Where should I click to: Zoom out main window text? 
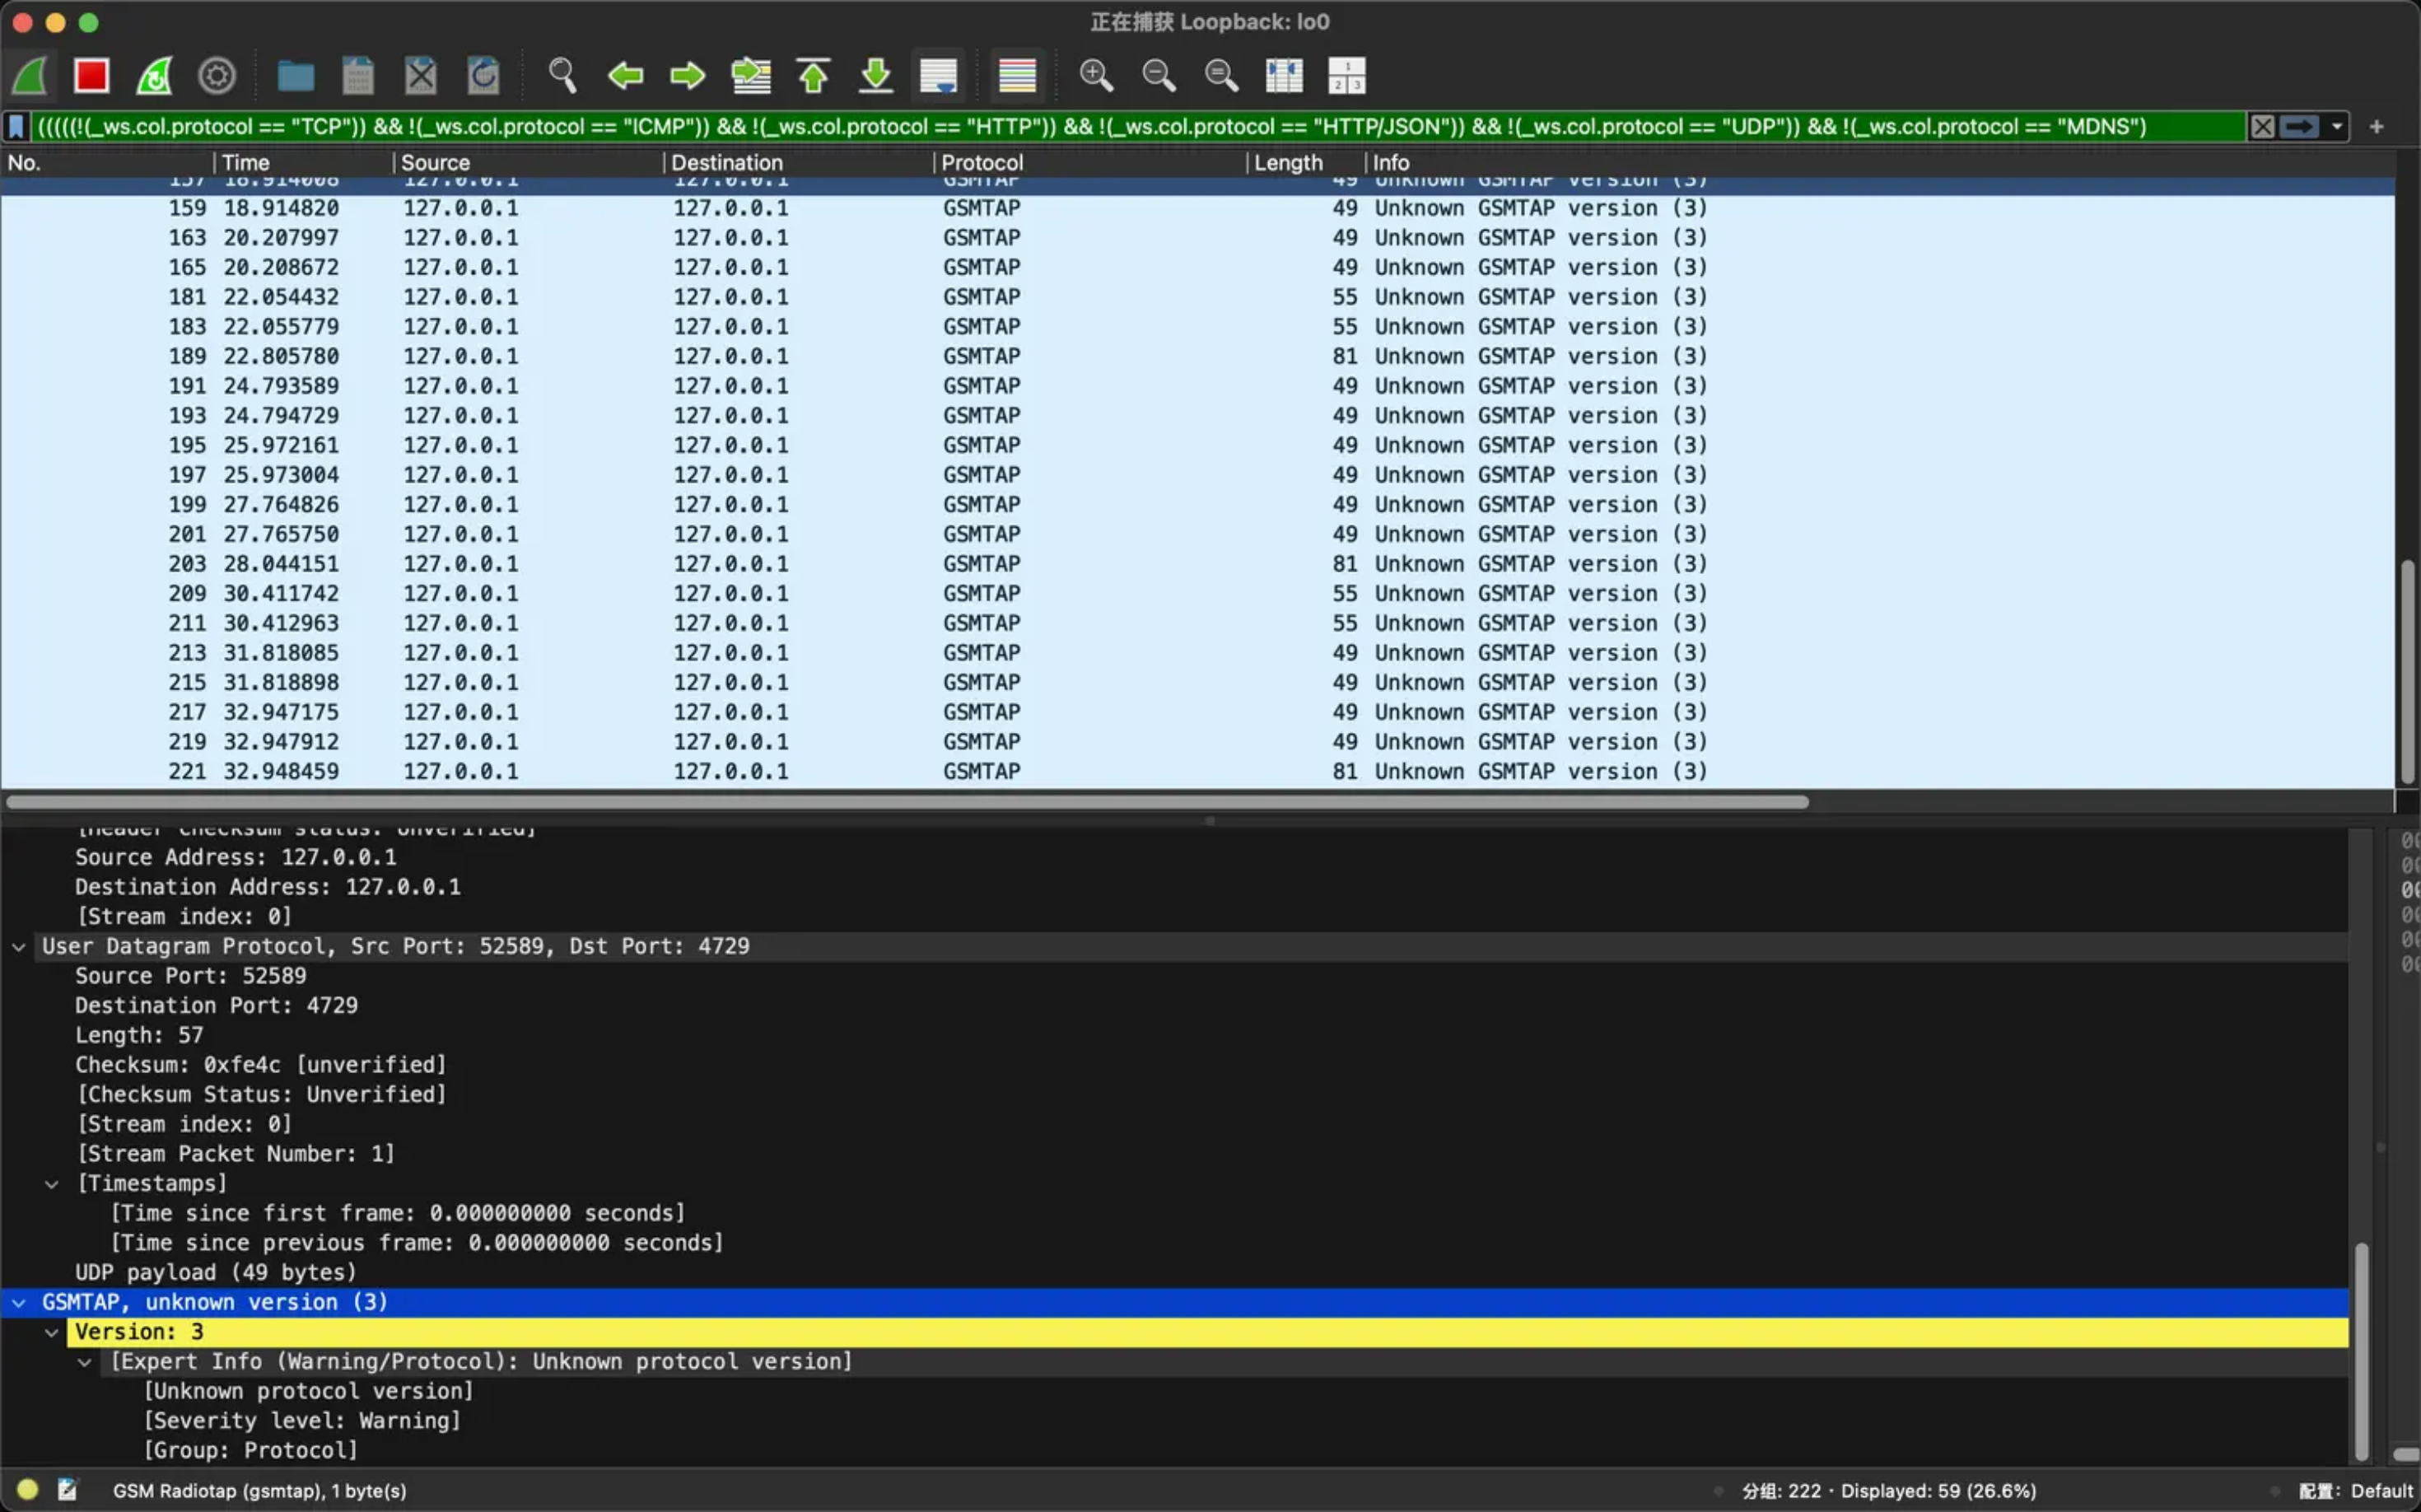1159,76
